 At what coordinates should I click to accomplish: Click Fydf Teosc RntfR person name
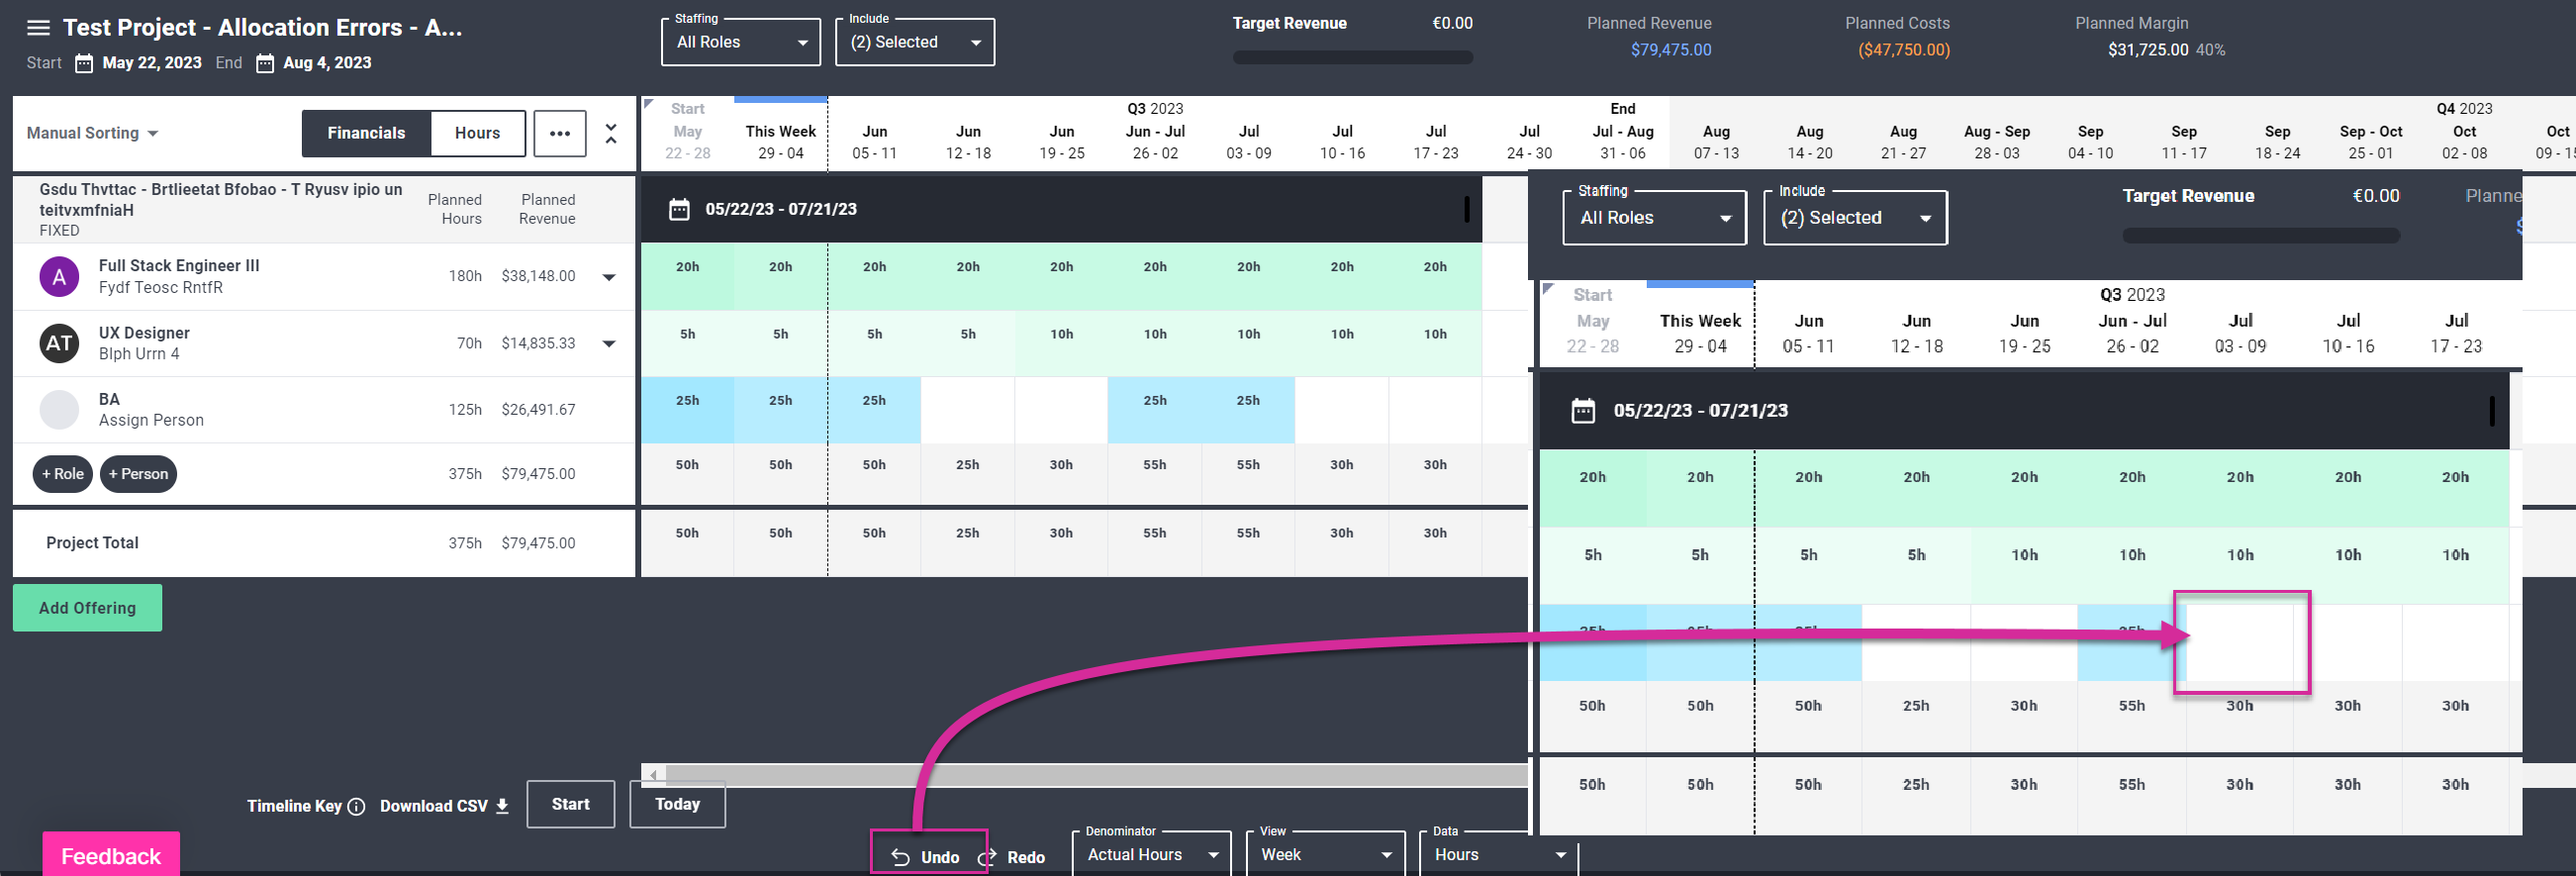coord(160,288)
